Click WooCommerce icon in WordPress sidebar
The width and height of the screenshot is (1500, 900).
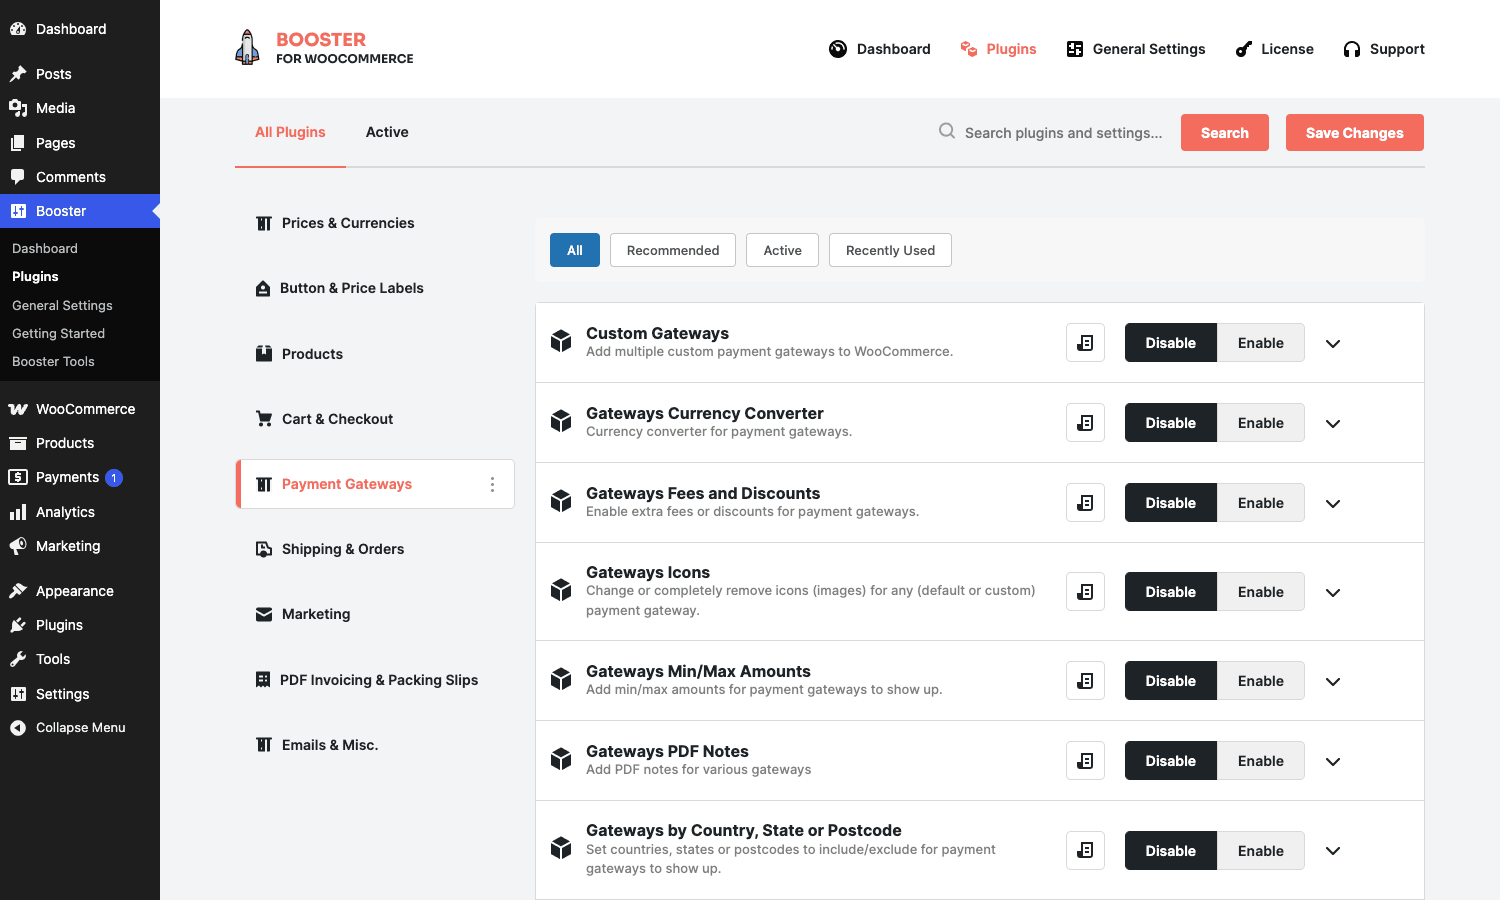(18, 409)
